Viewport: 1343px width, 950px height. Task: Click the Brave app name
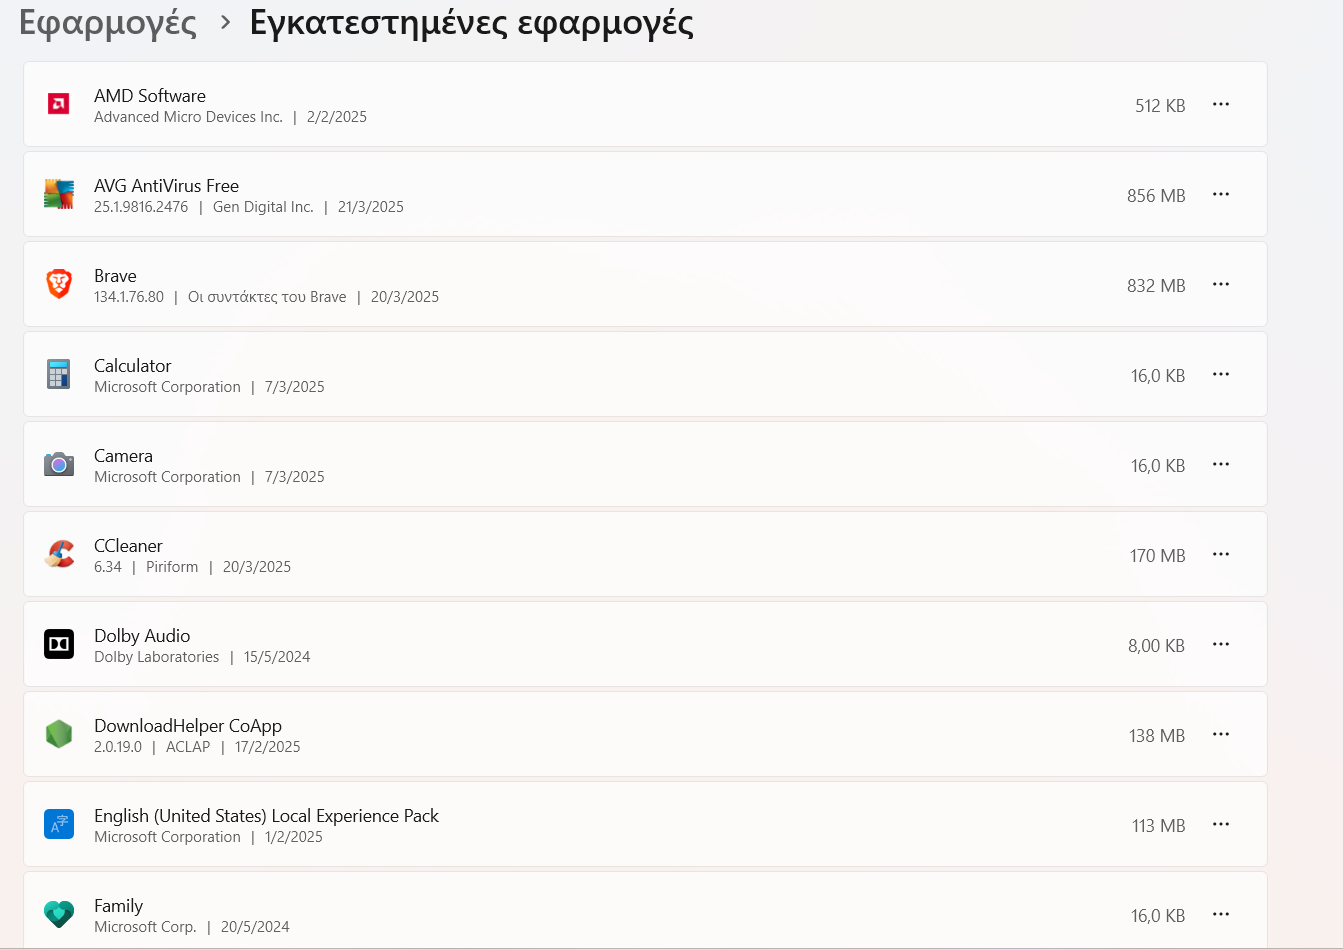click(x=115, y=276)
